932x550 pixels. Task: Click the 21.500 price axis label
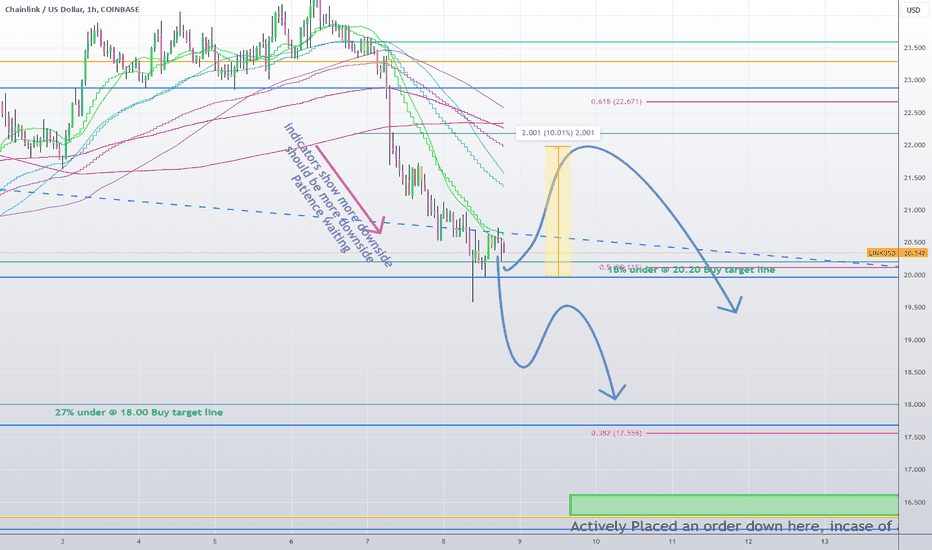coord(914,178)
